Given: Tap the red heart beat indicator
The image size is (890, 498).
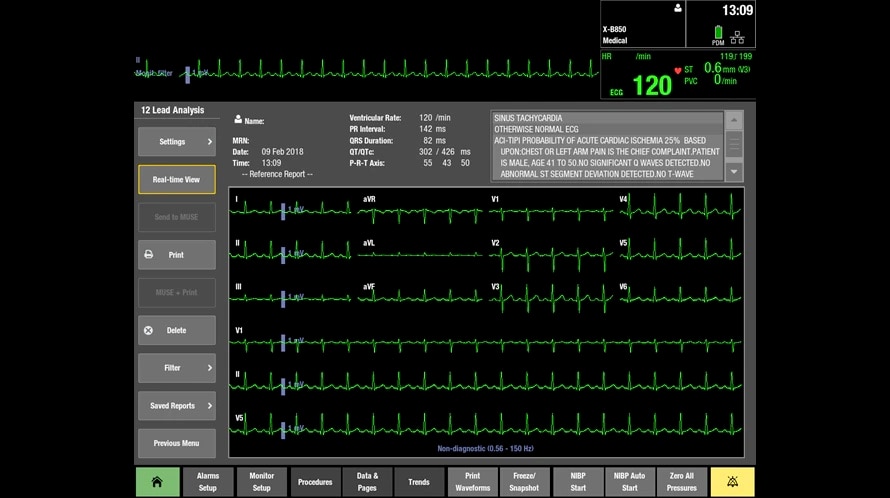Looking at the screenshot, I should 677,70.
